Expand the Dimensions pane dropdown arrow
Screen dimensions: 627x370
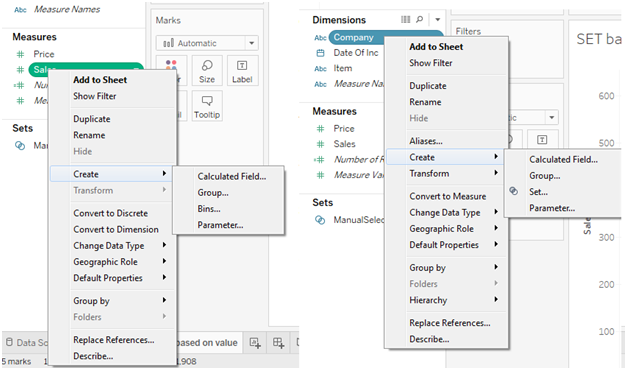437,19
